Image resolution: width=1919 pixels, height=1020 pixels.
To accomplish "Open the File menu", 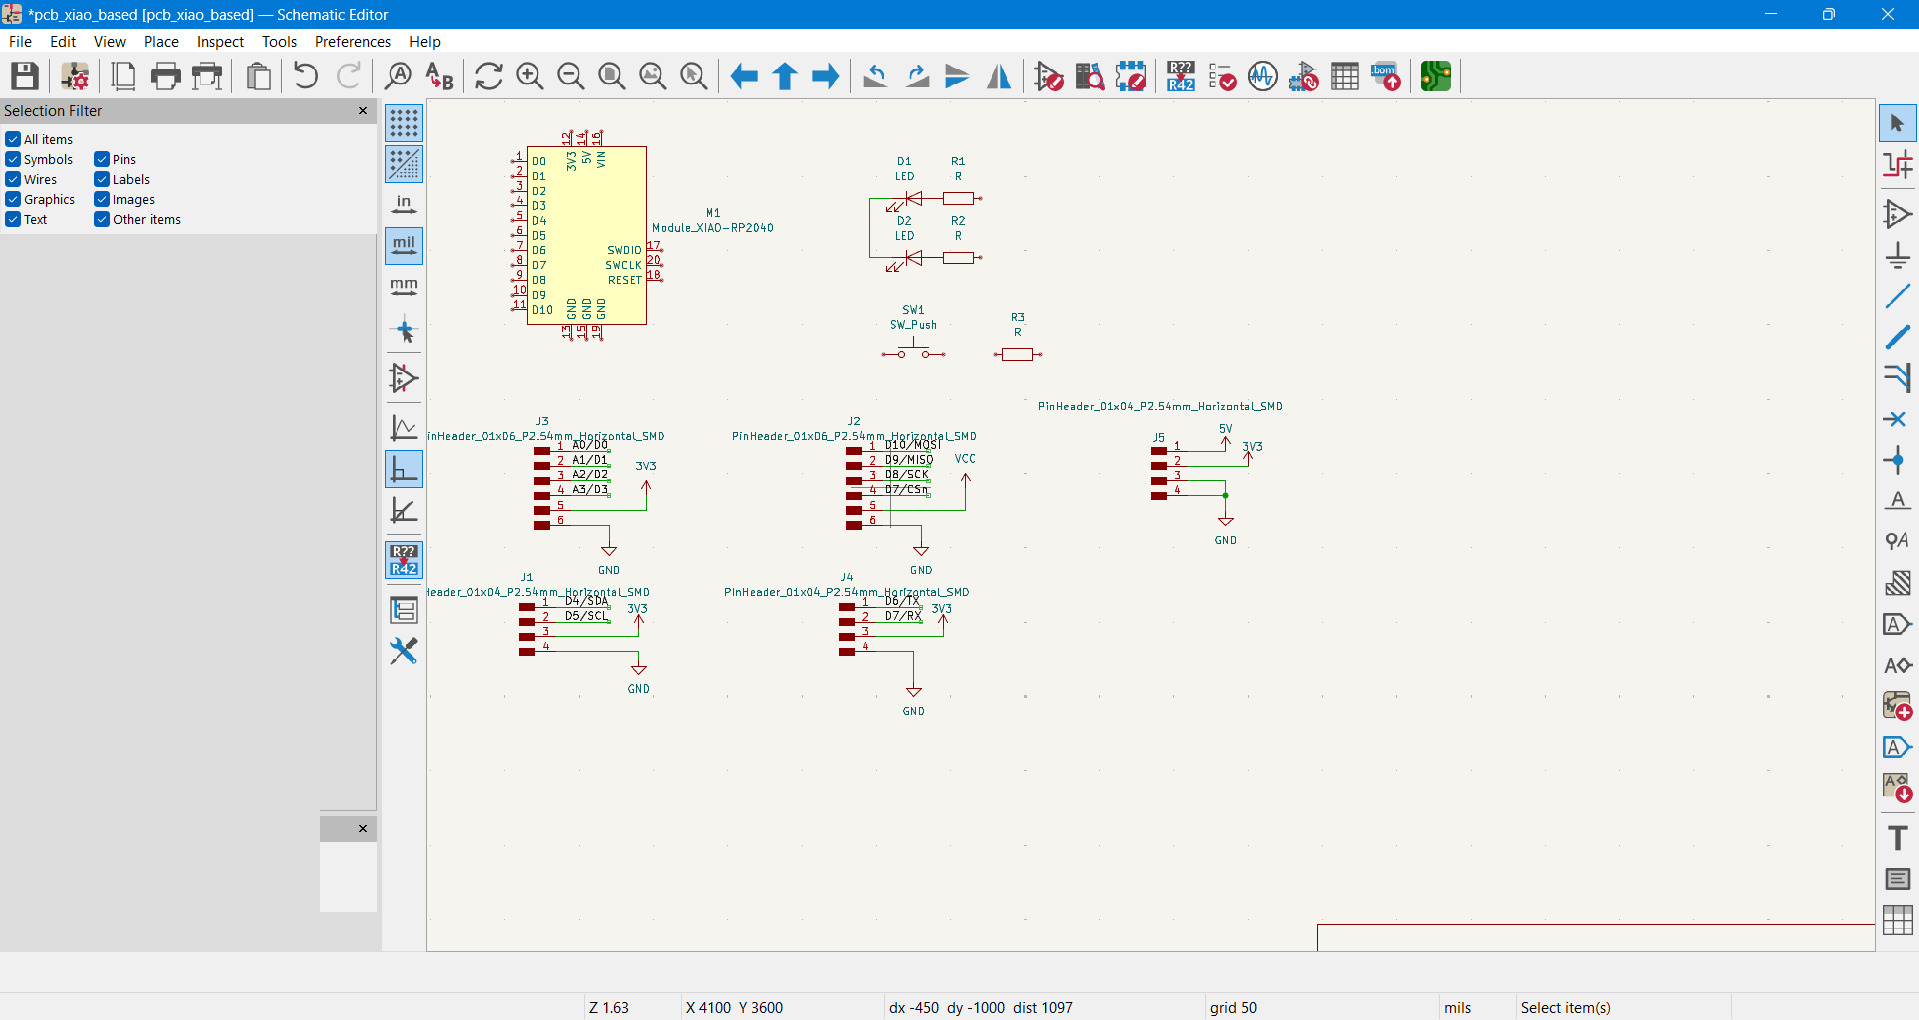I will (20, 41).
